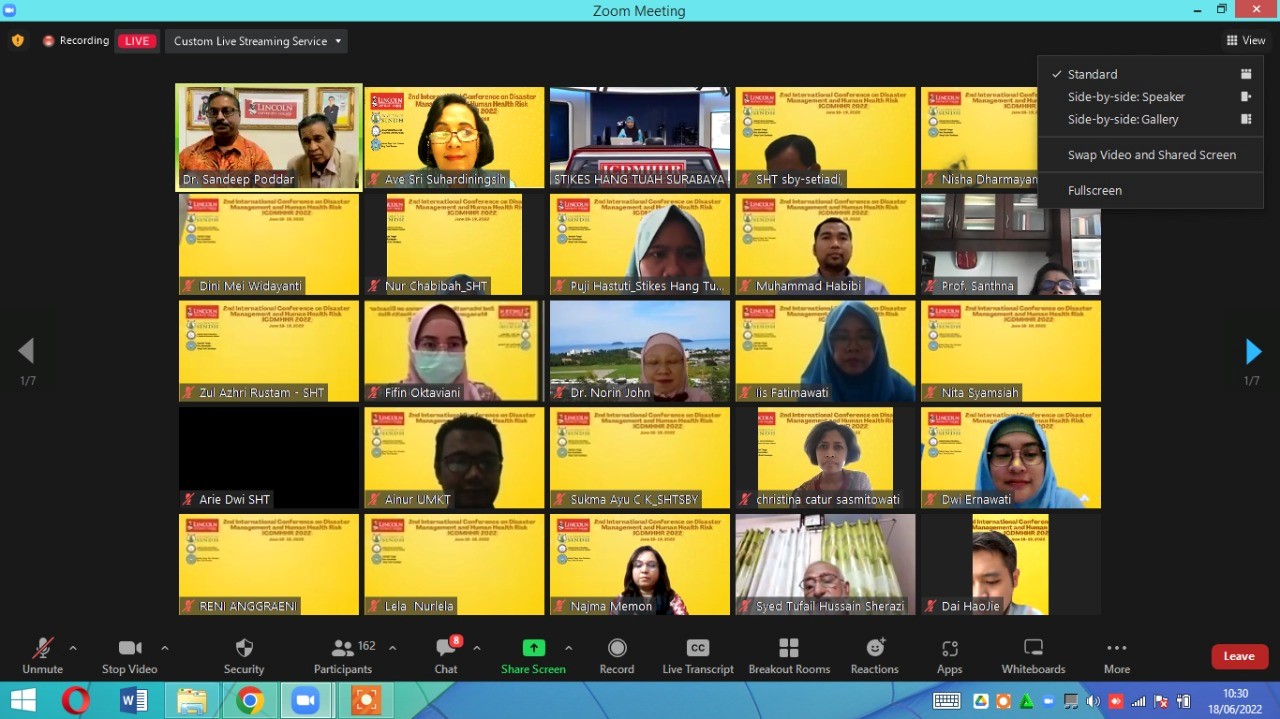Click the Unmute microphone icon

(x=42, y=648)
